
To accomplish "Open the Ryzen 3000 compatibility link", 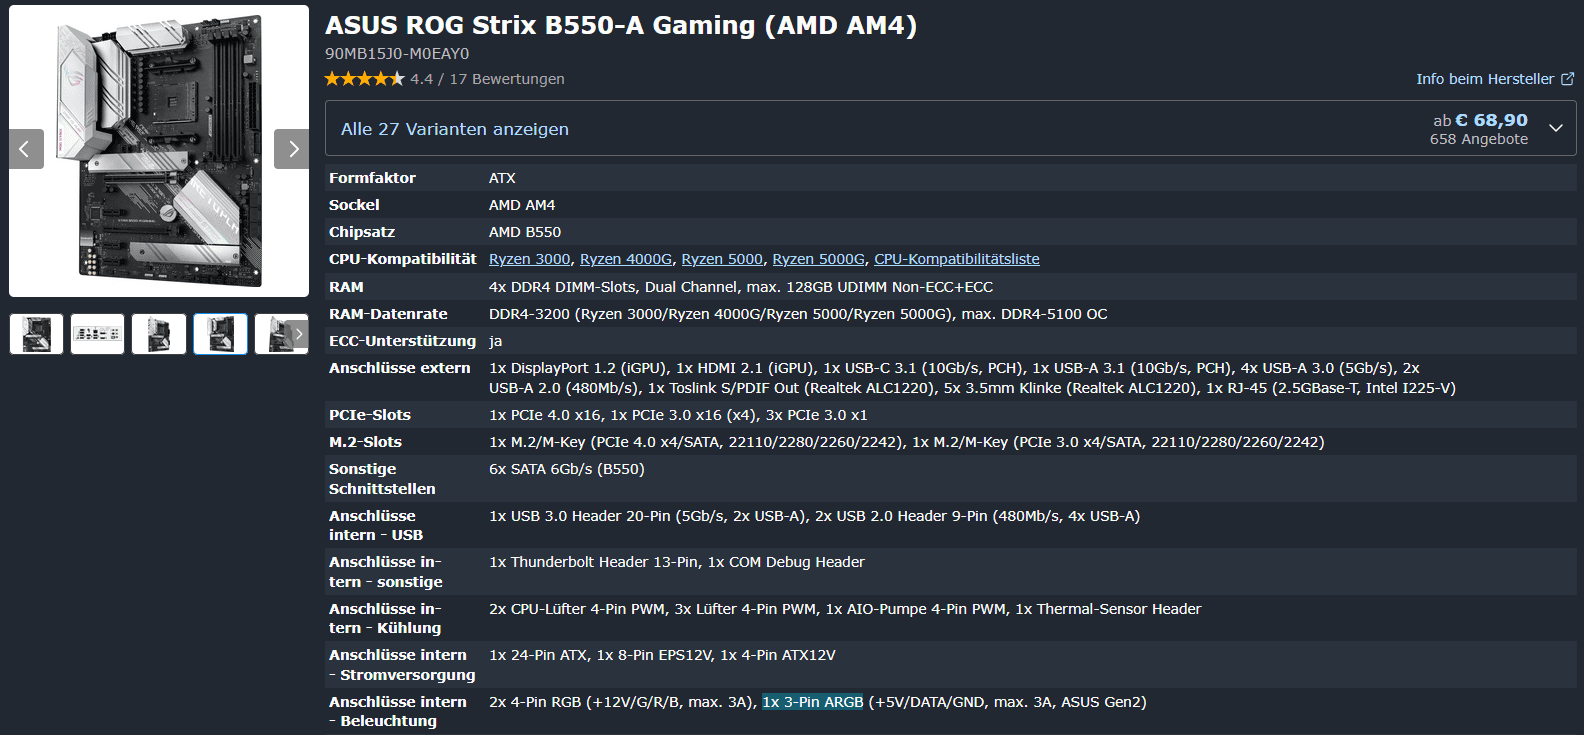I will tap(529, 259).
